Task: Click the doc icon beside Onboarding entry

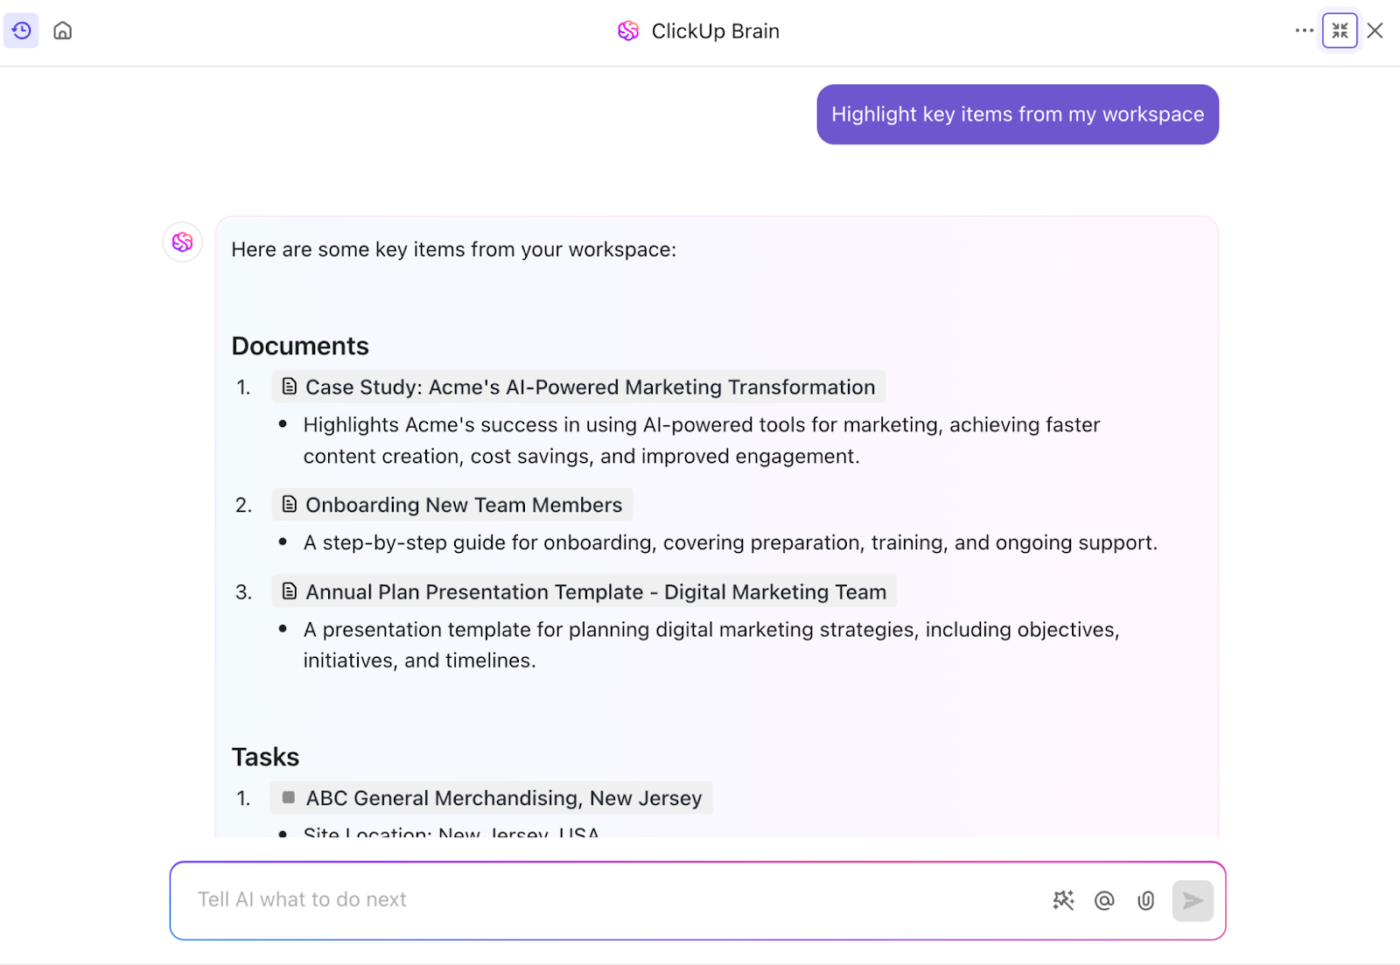Action: coord(289,504)
